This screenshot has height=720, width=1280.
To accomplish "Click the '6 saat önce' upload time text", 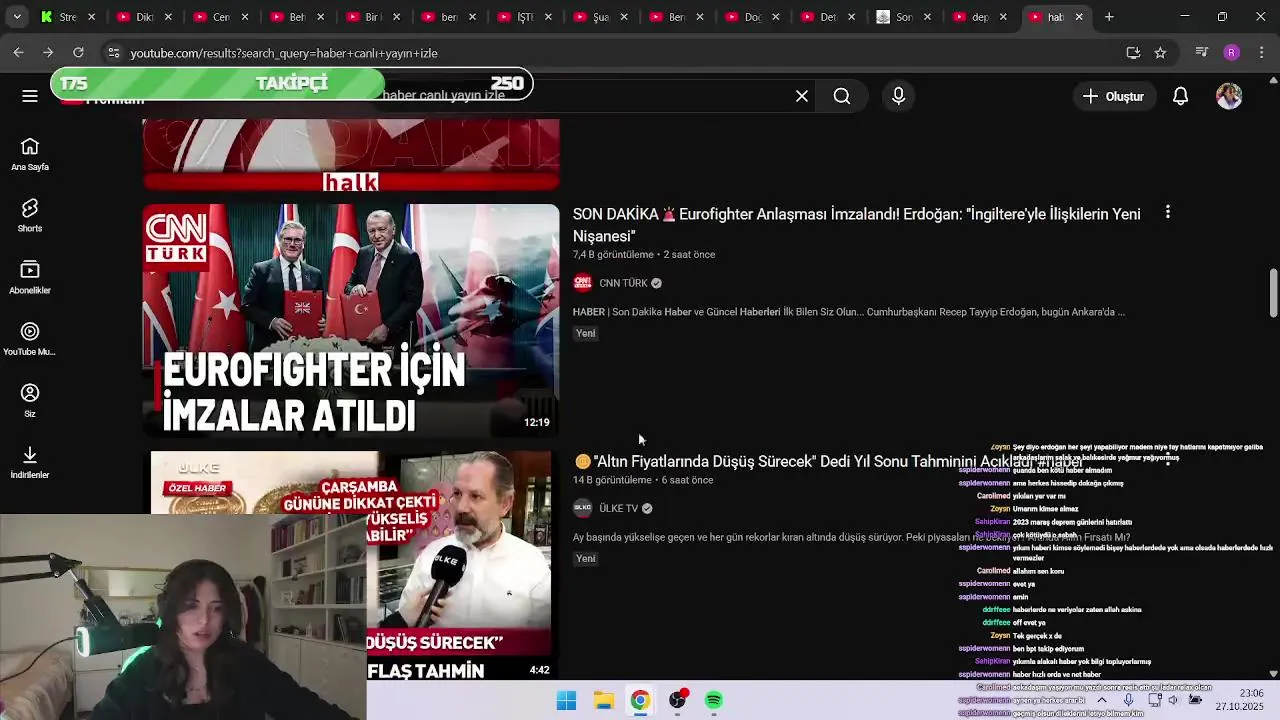I will point(687,480).
